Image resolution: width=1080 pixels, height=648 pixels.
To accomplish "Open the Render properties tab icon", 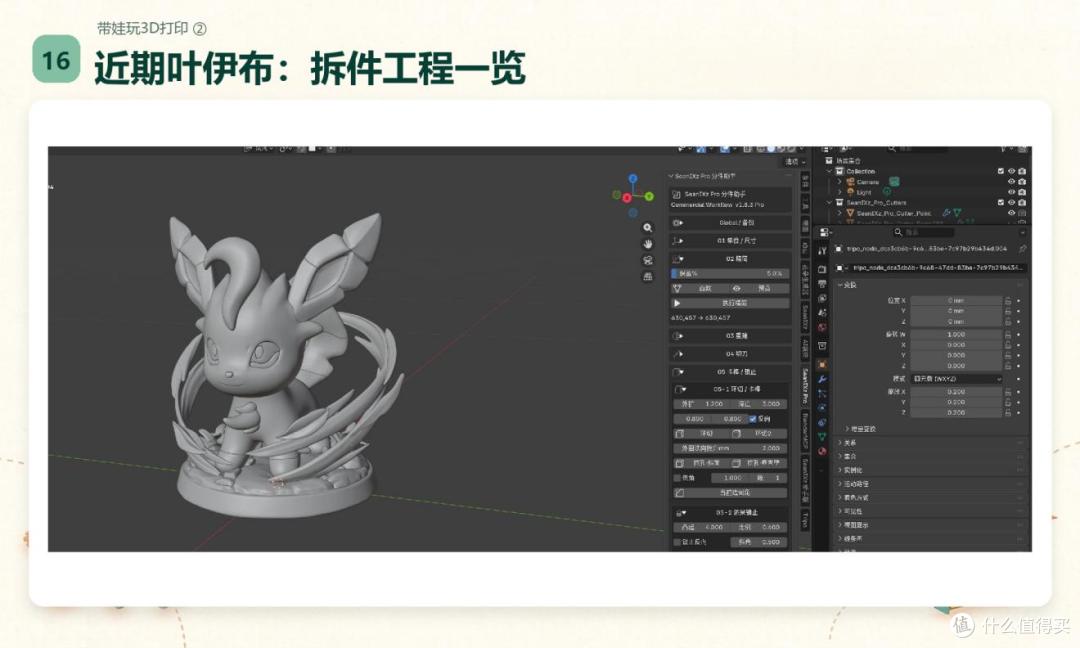I will pos(822,269).
